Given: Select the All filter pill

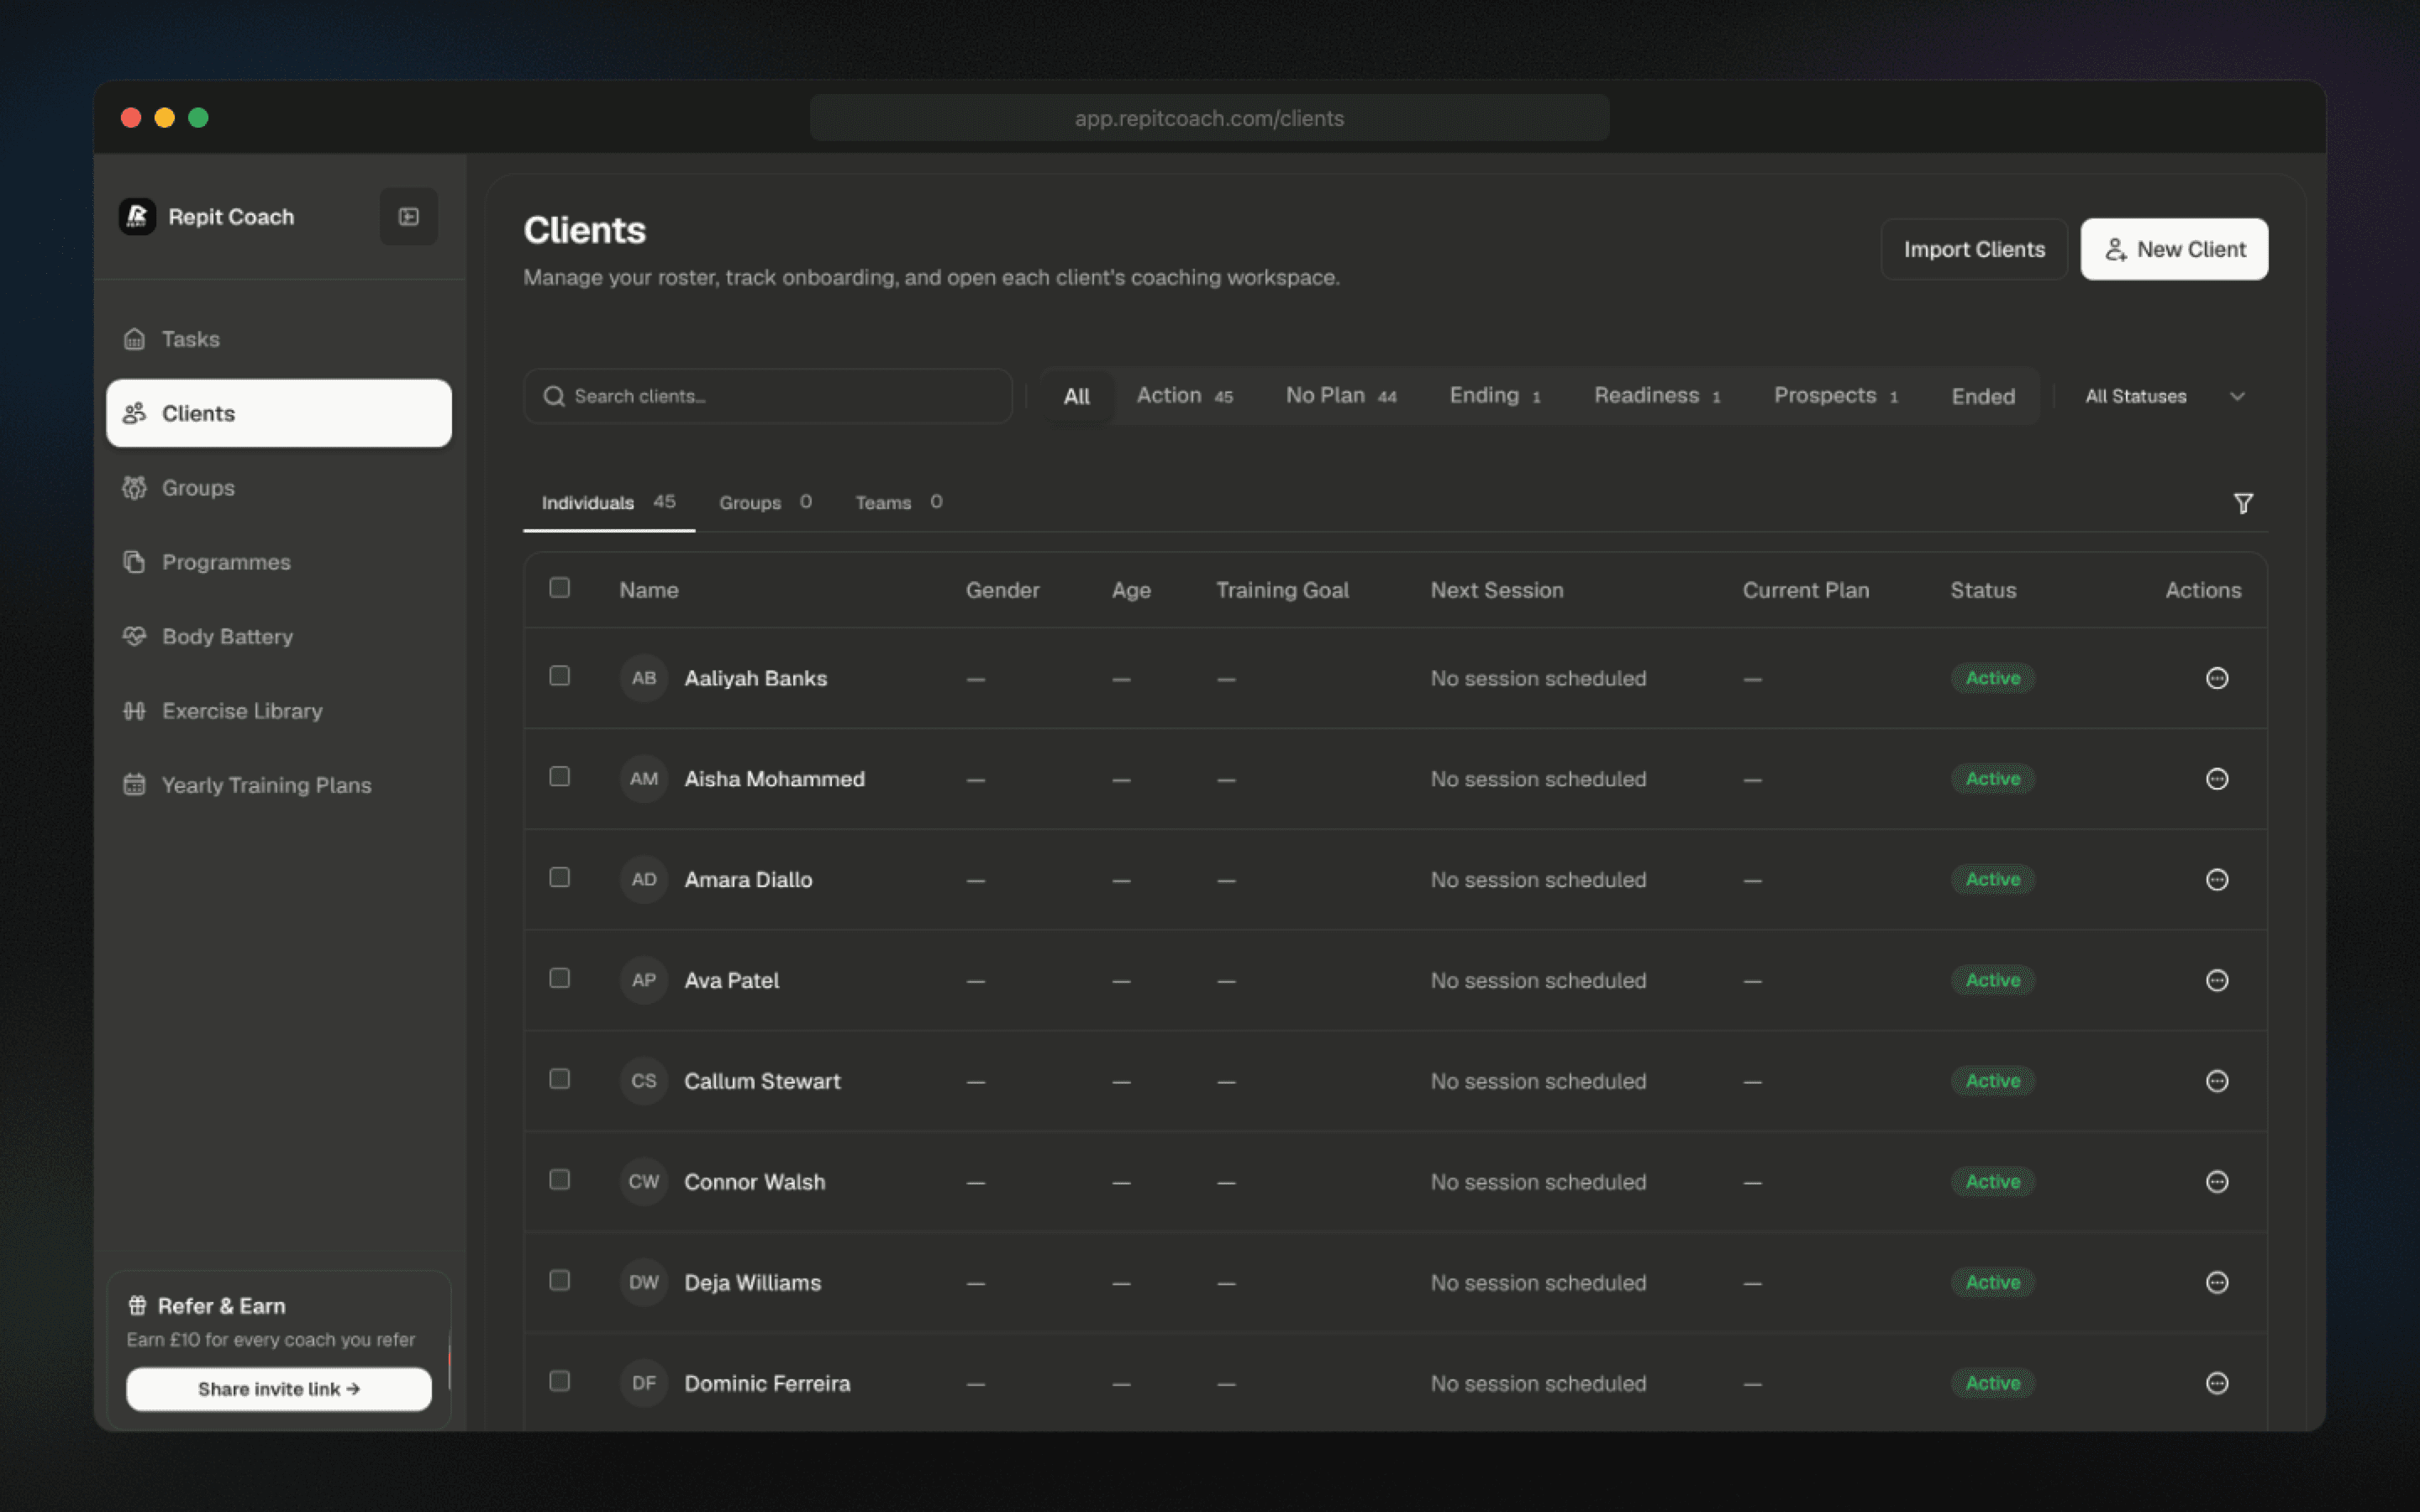Looking at the screenshot, I should (x=1076, y=397).
